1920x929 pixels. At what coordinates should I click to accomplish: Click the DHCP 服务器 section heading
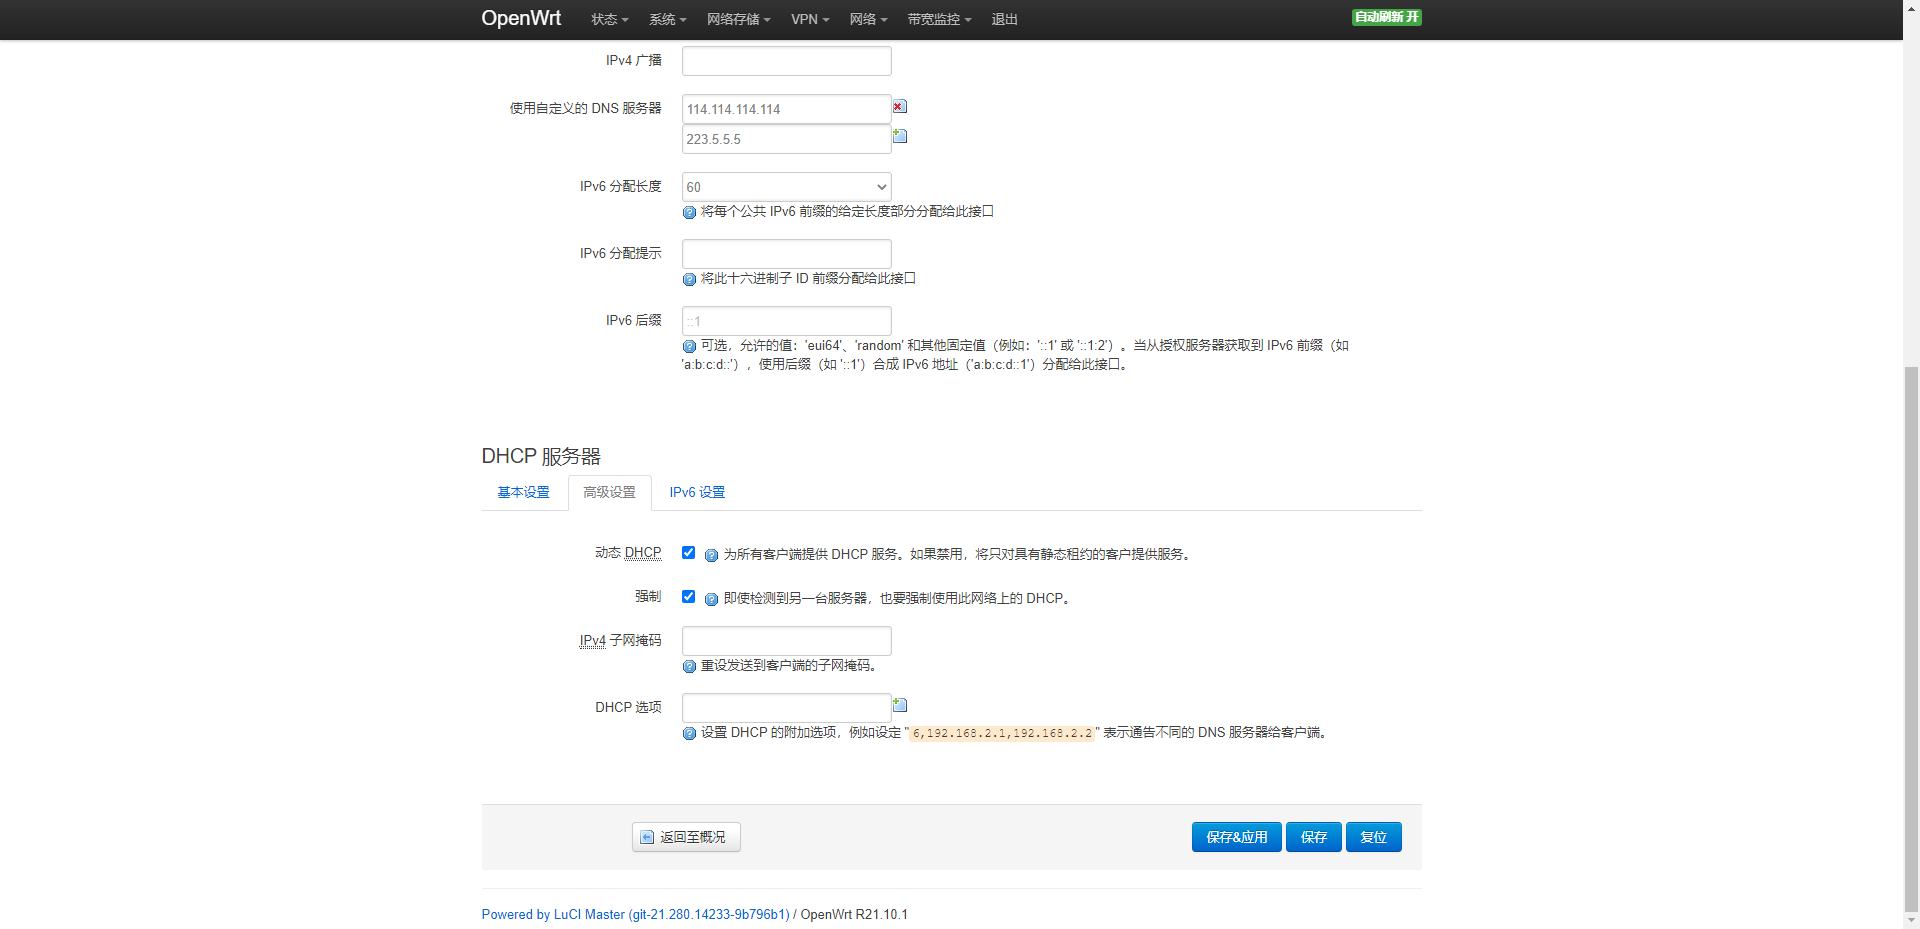(541, 456)
